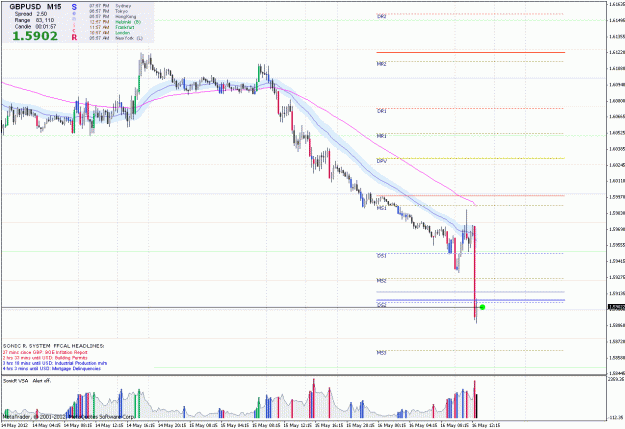The width and height of the screenshot is (625, 429).
Task: Select the BOE Inflation Report headline
Action: (45, 352)
